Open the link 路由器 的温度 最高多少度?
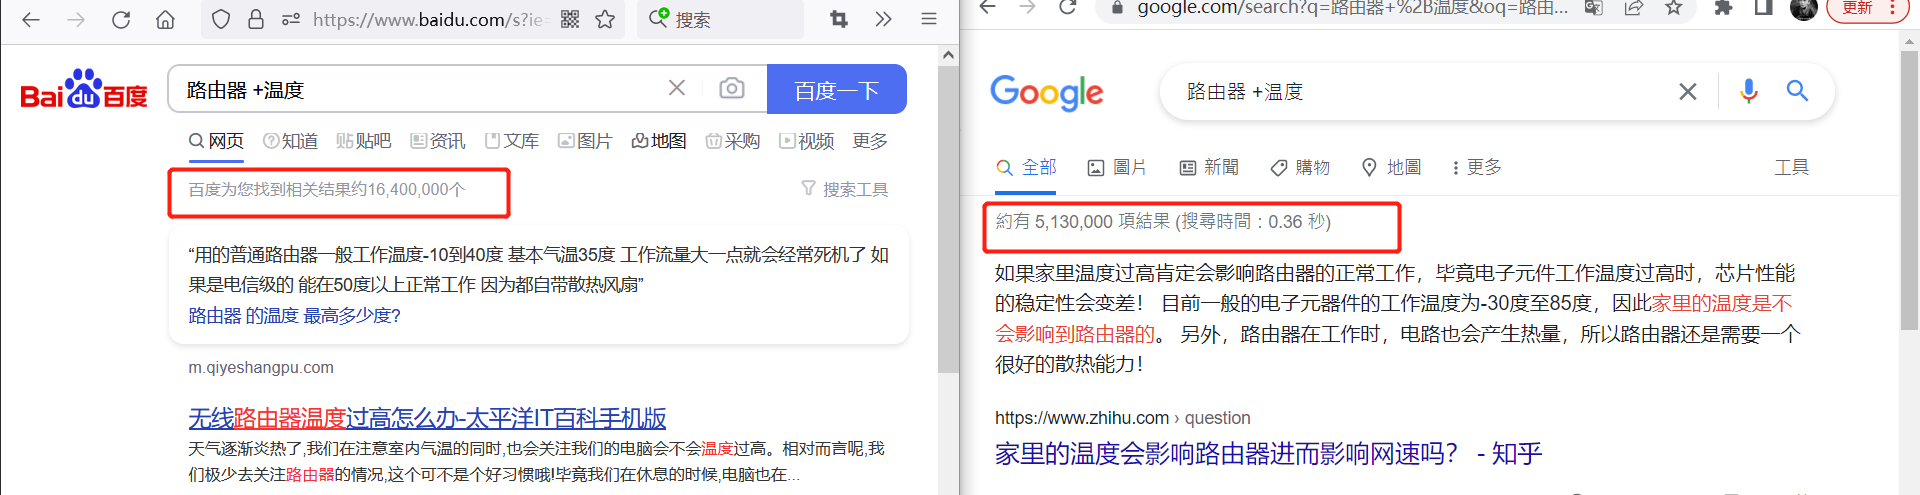The width and height of the screenshot is (1920, 495). point(295,315)
